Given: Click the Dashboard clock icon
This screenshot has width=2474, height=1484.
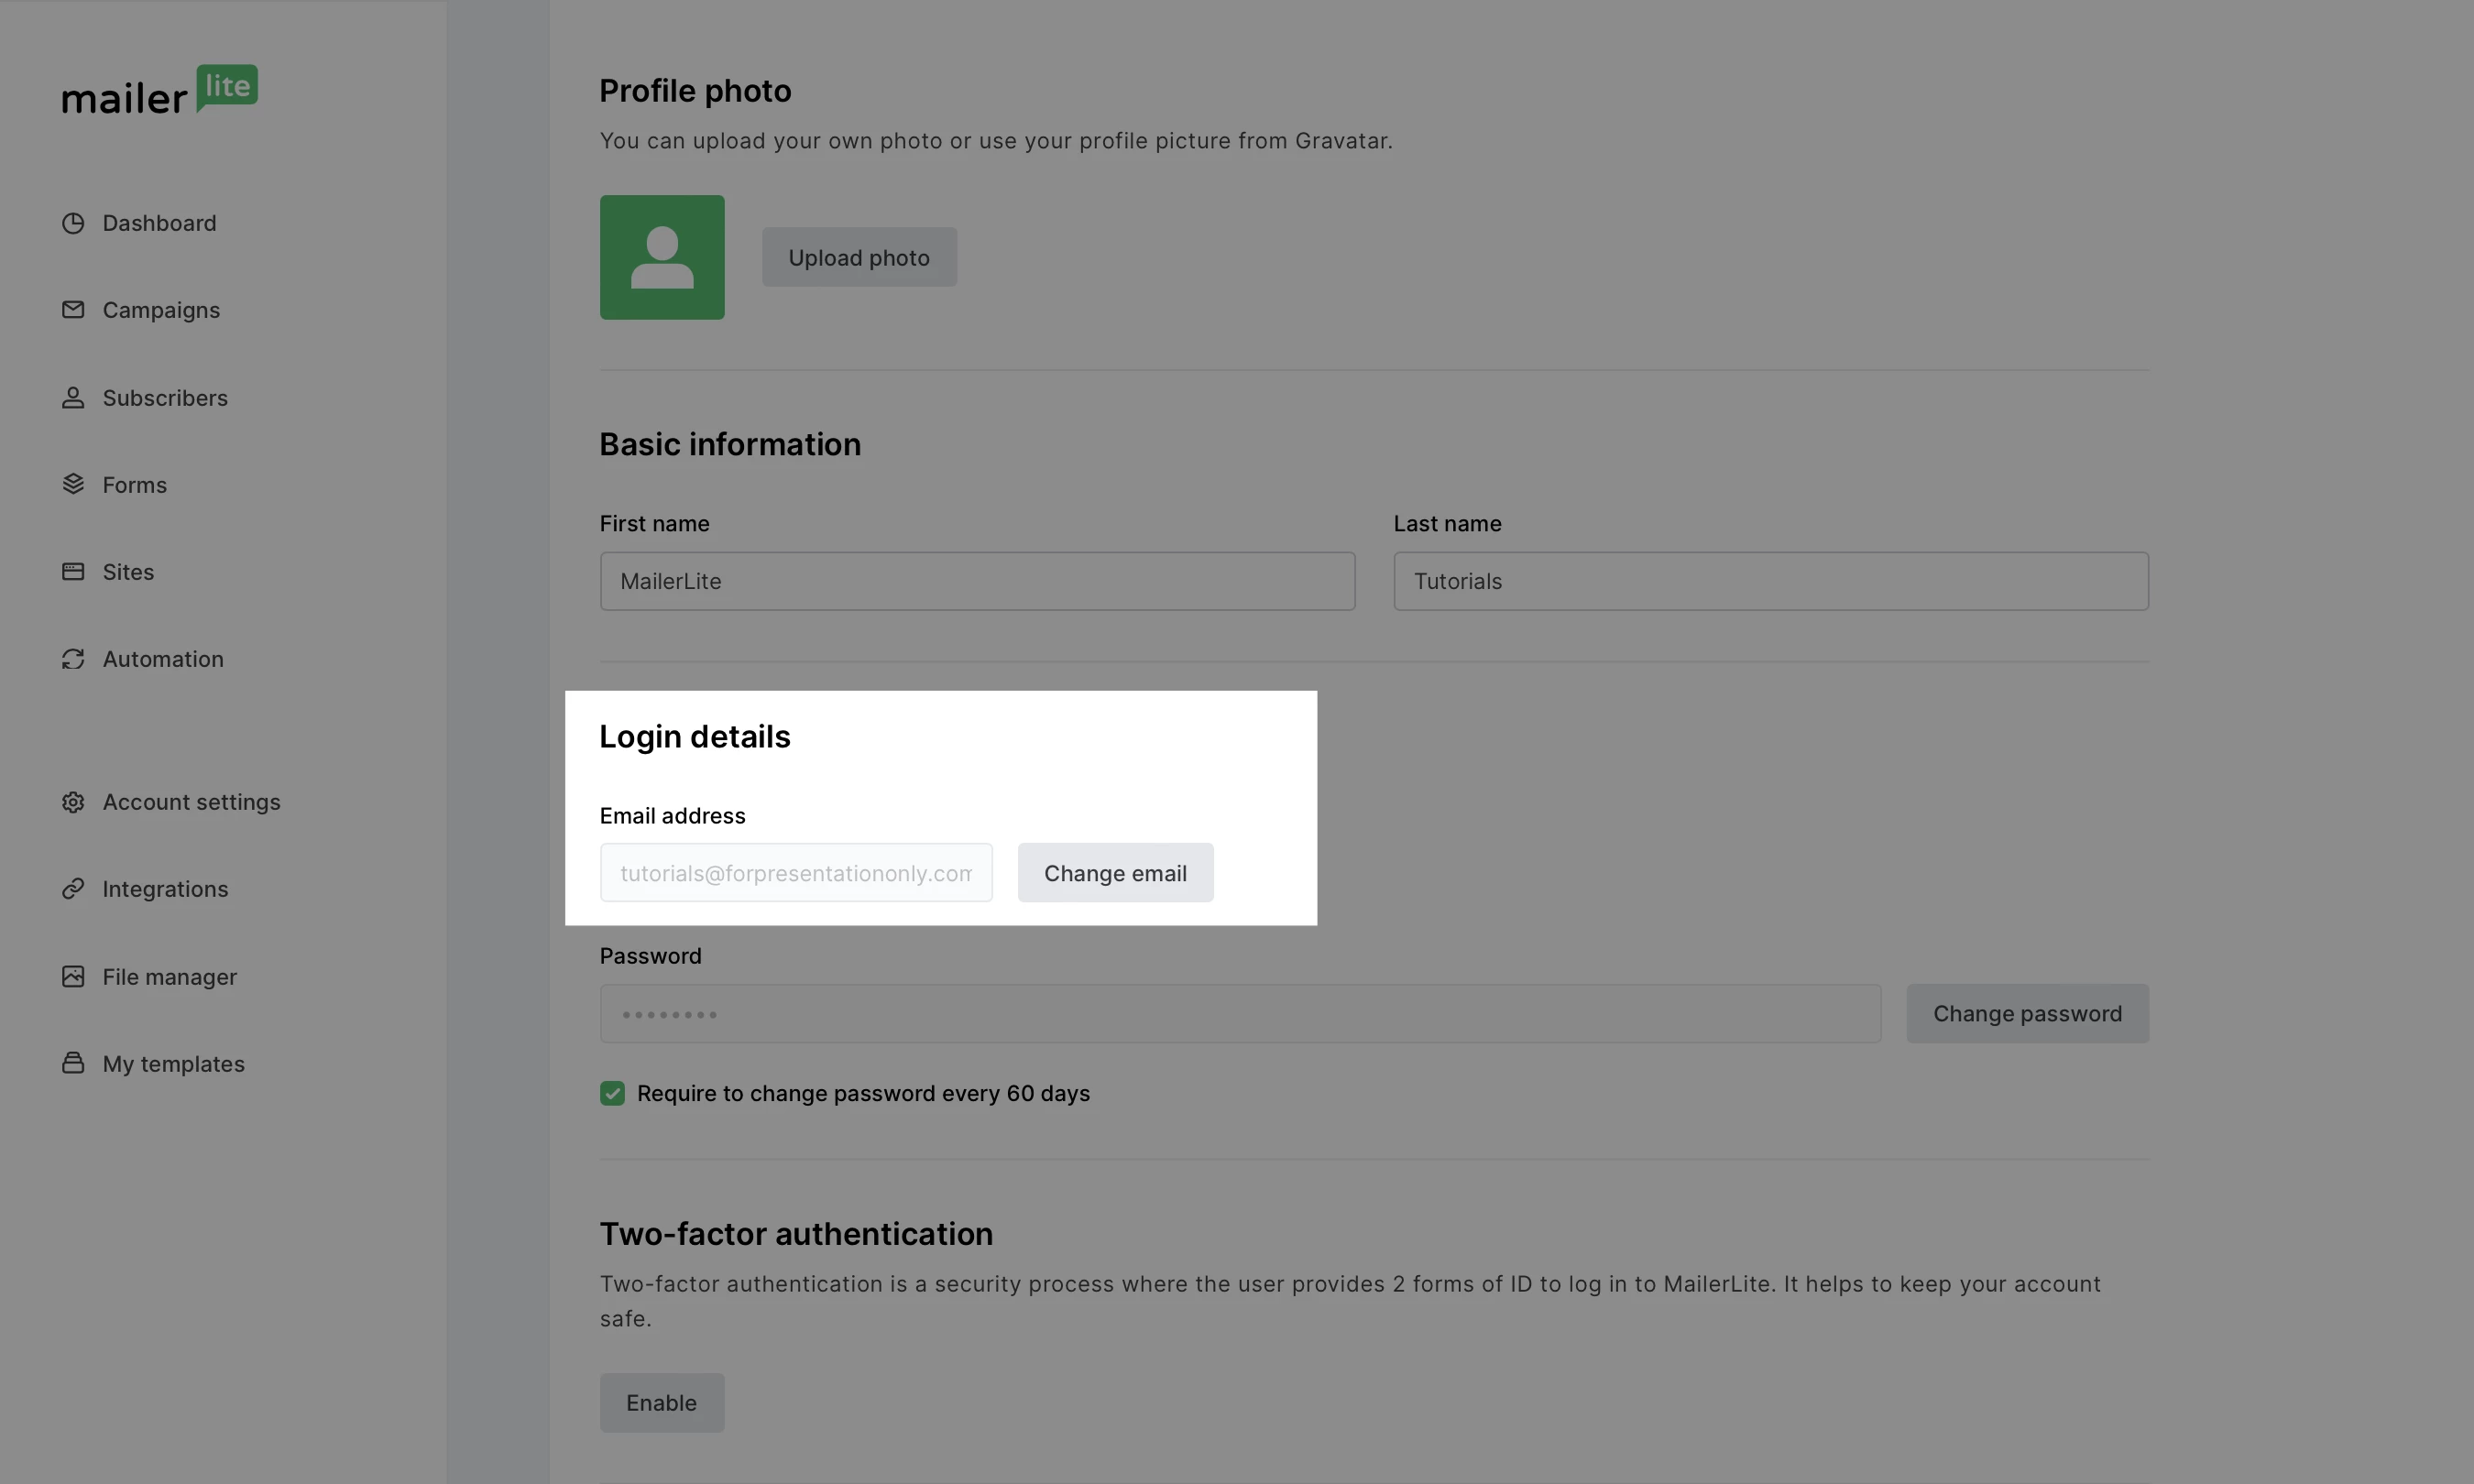Looking at the screenshot, I should [x=73, y=223].
